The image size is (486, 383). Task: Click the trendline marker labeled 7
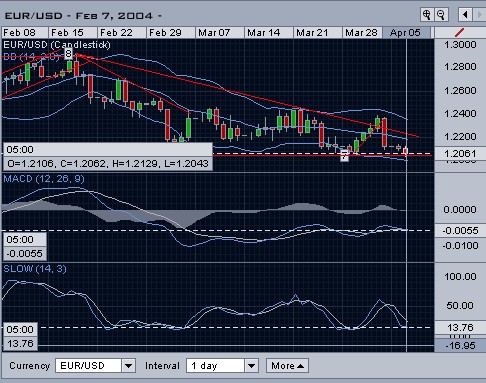(x=344, y=156)
